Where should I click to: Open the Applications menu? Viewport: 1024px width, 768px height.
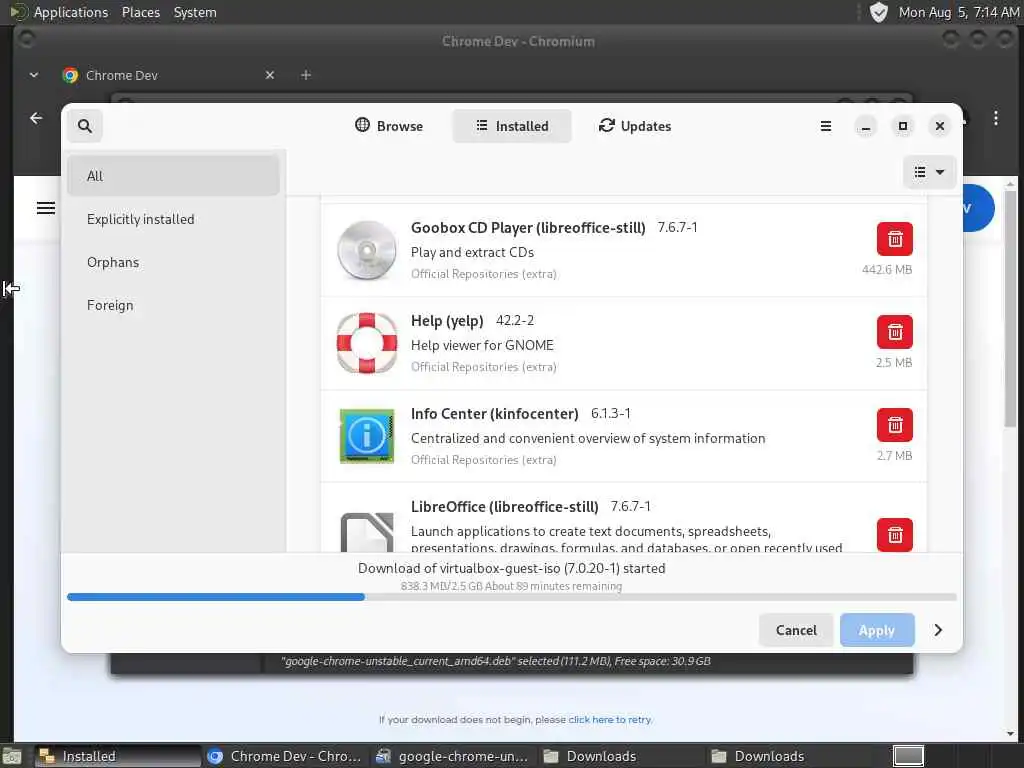coord(59,12)
